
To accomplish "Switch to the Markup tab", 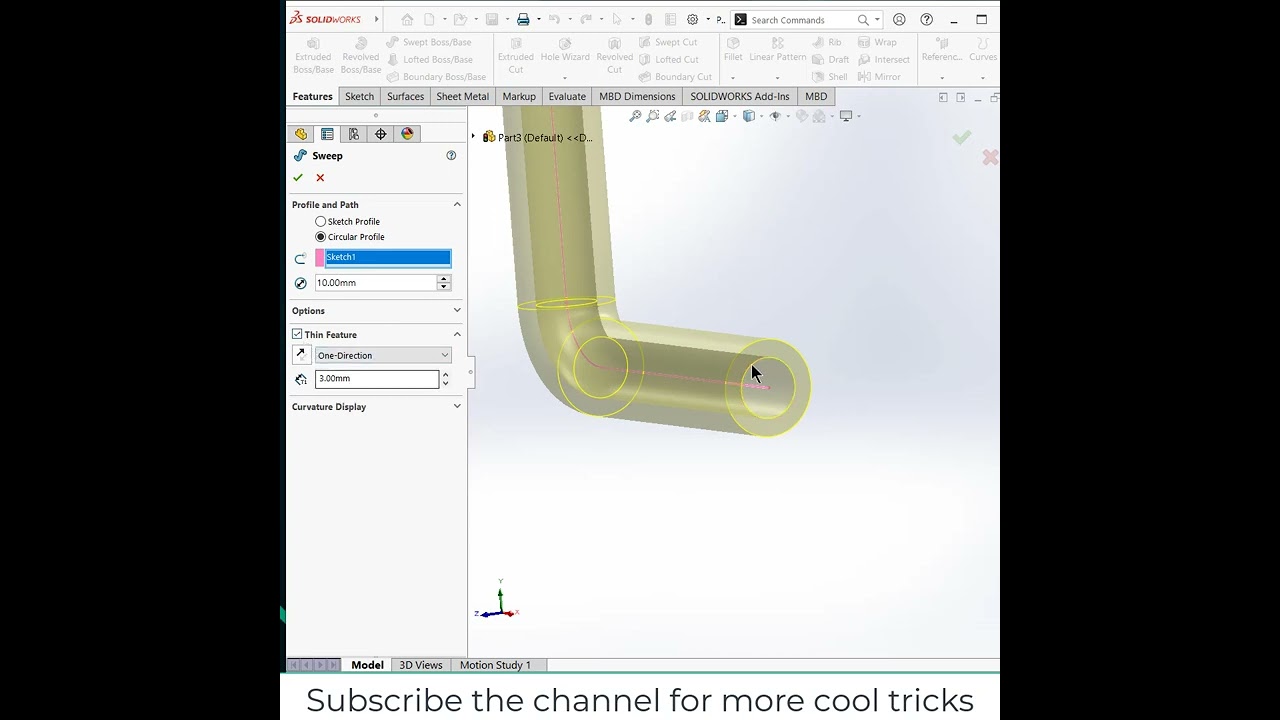I will (x=519, y=97).
